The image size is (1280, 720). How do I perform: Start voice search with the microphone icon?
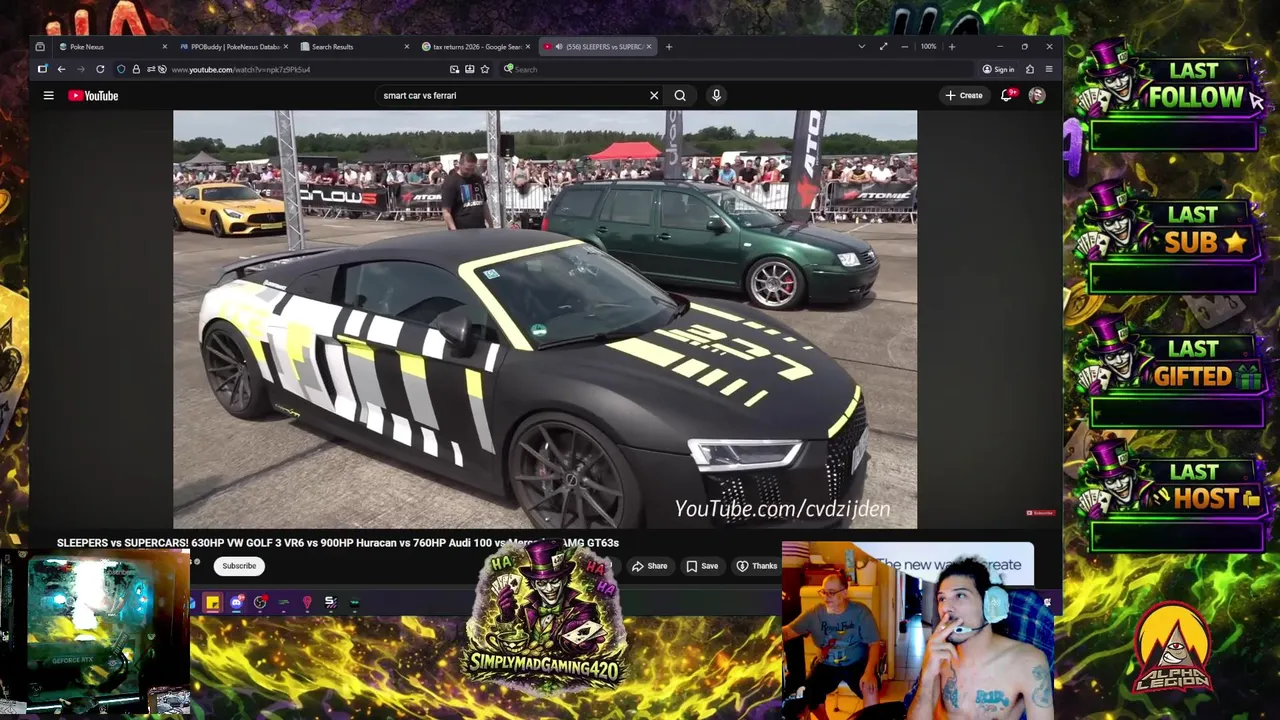click(716, 95)
